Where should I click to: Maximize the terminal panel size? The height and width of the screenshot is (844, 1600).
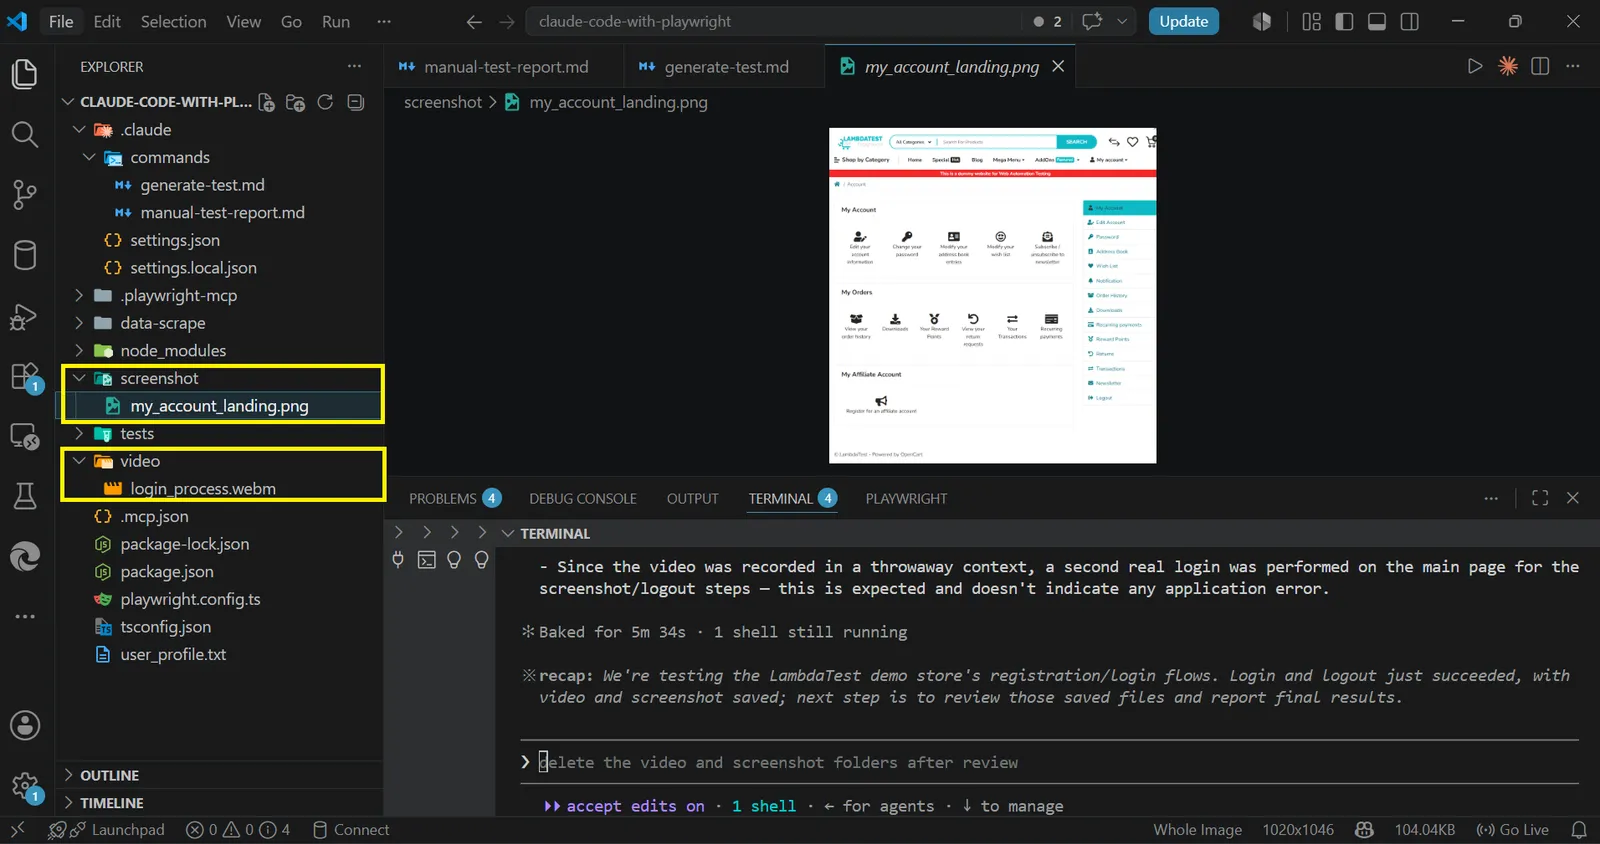(1540, 498)
